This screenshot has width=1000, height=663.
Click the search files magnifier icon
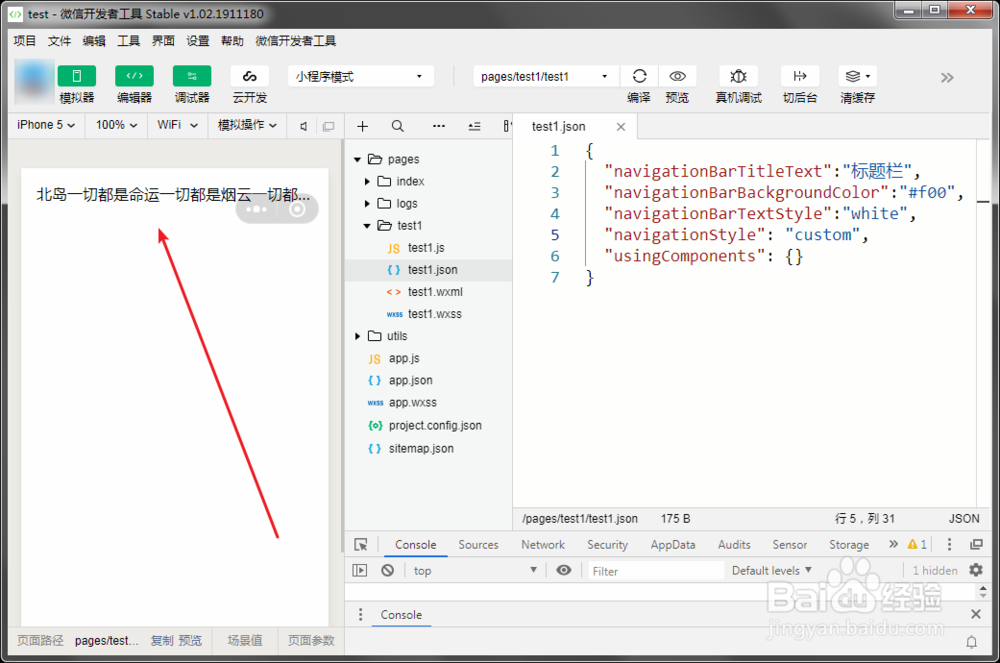point(397,126)
